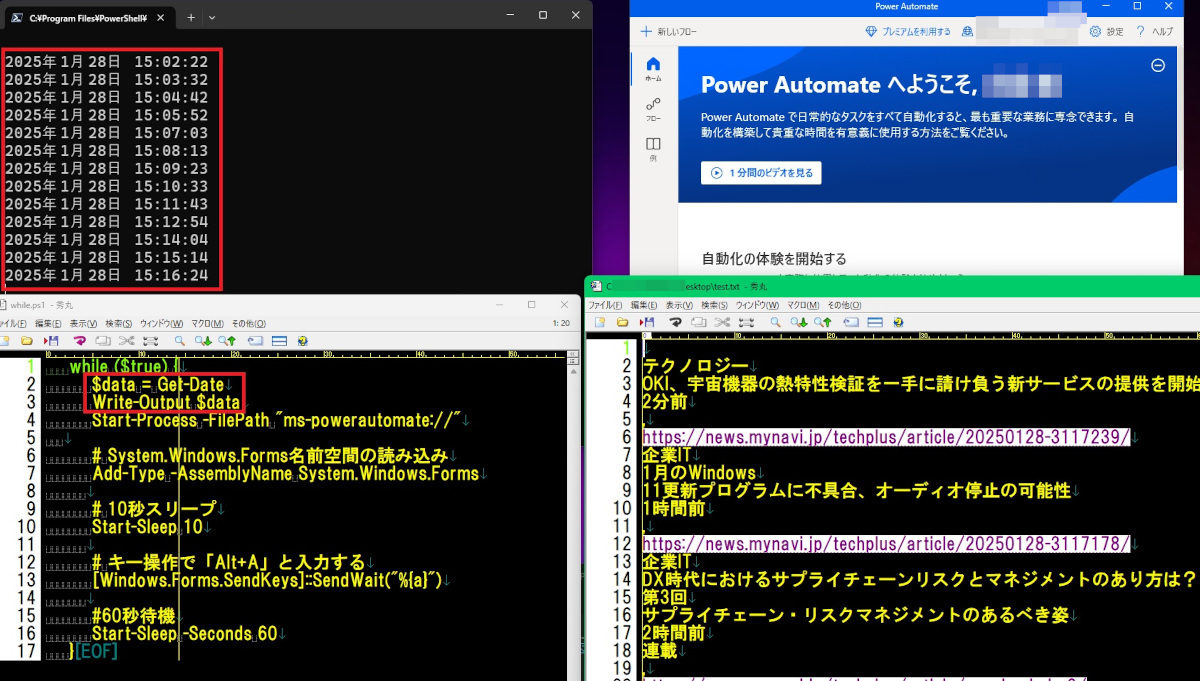Play 1 分間のビデオを見る video button

tap(761, 173)
